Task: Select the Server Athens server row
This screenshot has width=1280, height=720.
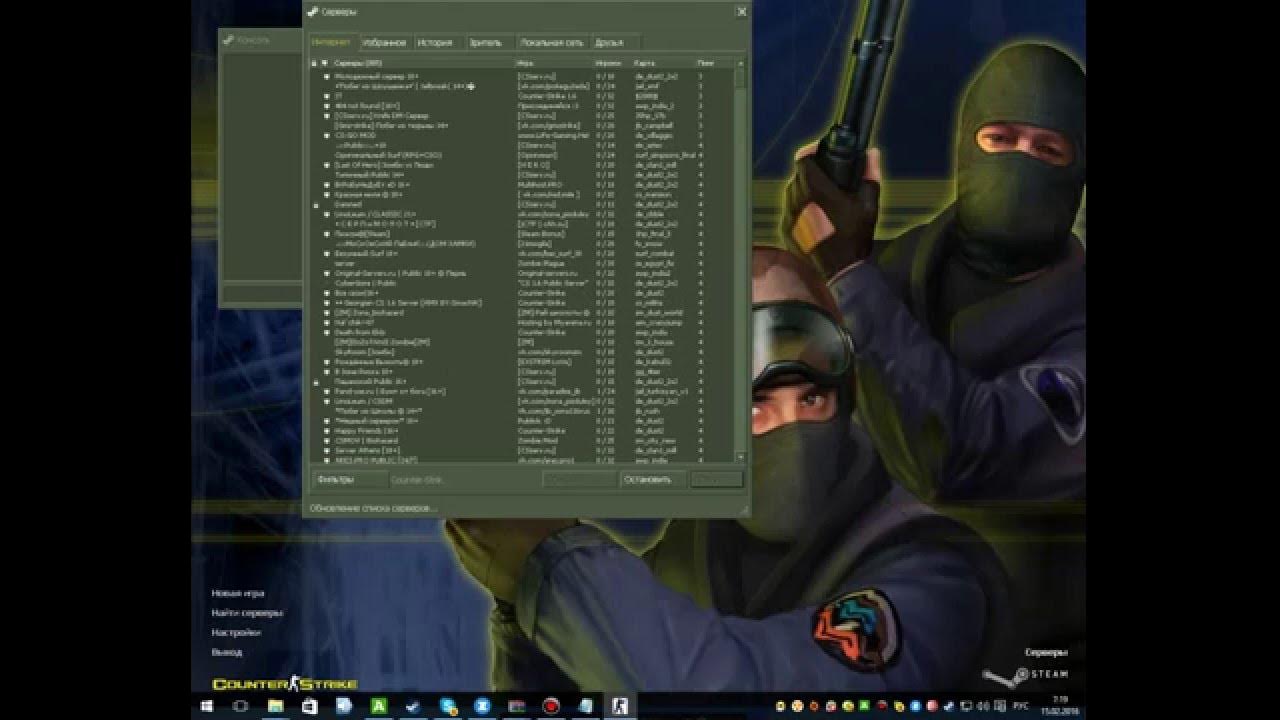Action: 522,451
